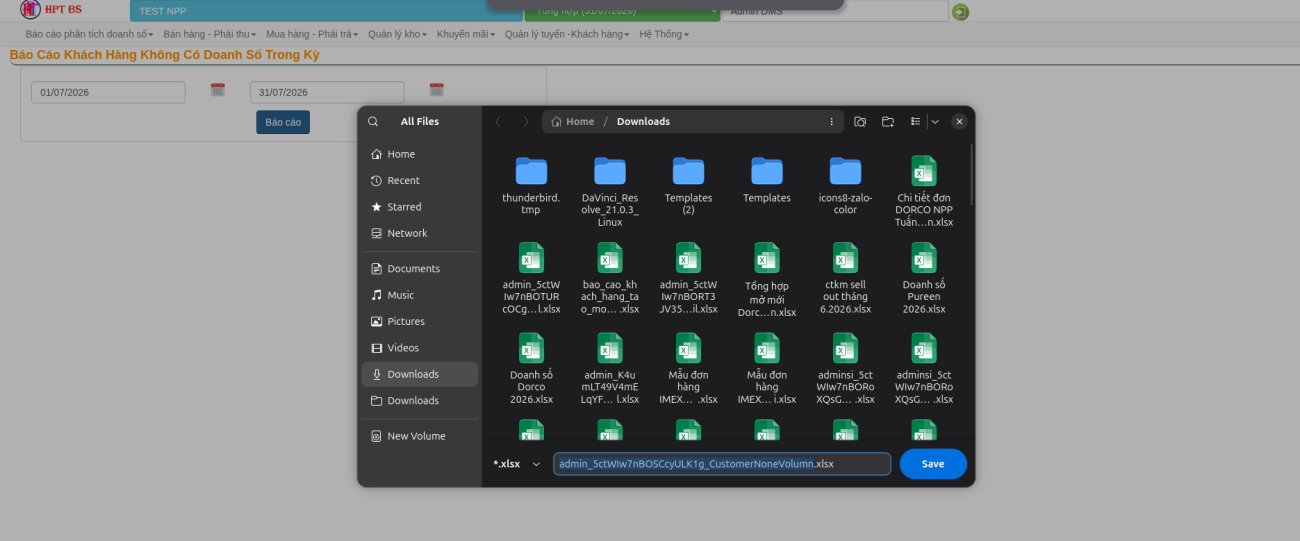This screenshot has width=1300, height=541.
Task: Open Pictures in the sidebar
Action: pyautogui.click(x=419, y=321)
